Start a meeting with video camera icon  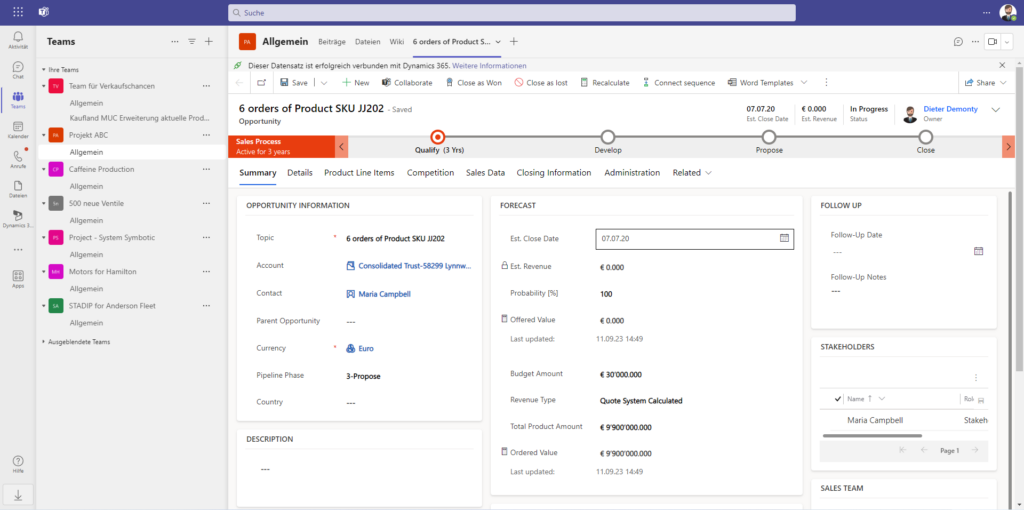(x=992, y=41)
